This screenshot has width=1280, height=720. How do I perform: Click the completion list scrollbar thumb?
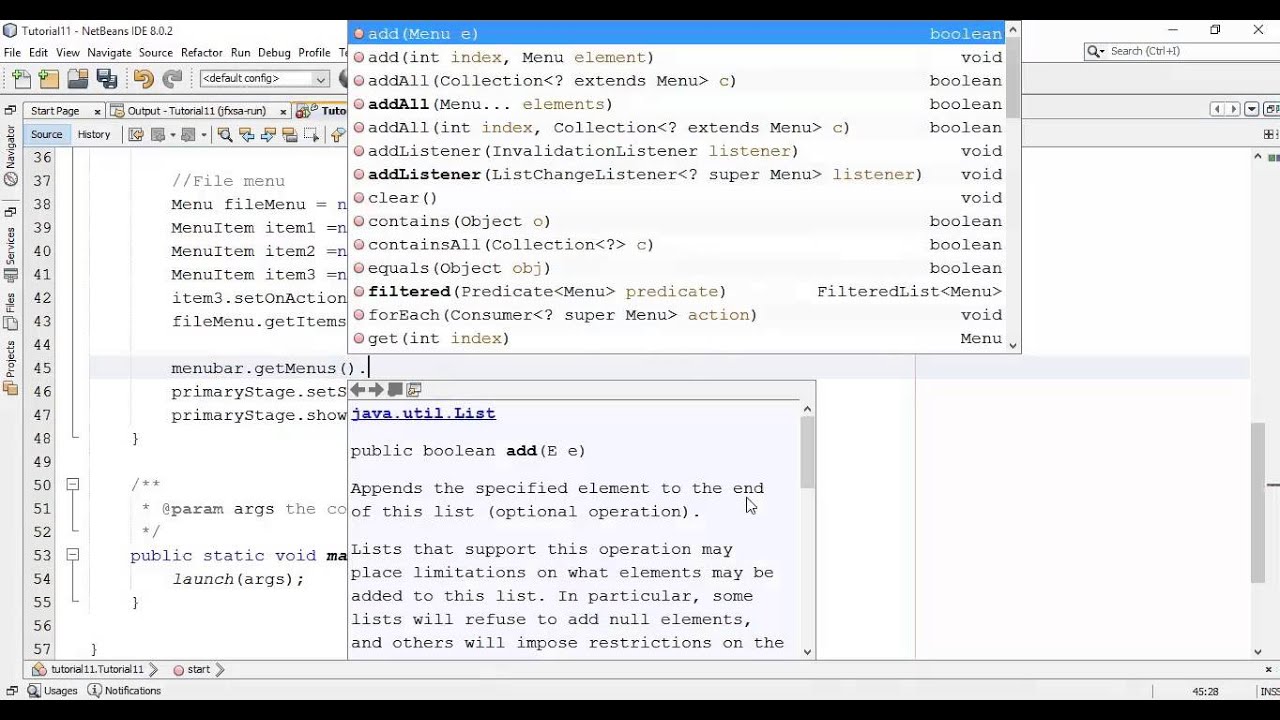1013,78
